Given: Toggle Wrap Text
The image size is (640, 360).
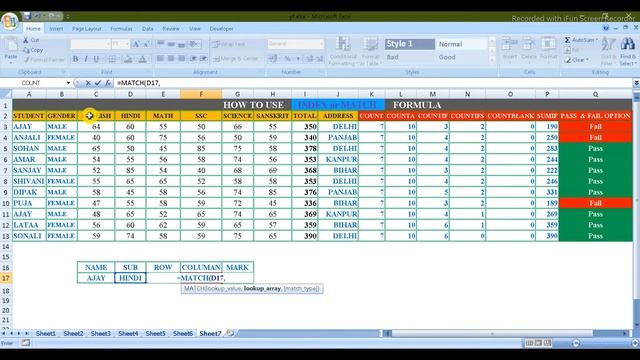Looking at the screenshot, I should click(x=229, y=44).
